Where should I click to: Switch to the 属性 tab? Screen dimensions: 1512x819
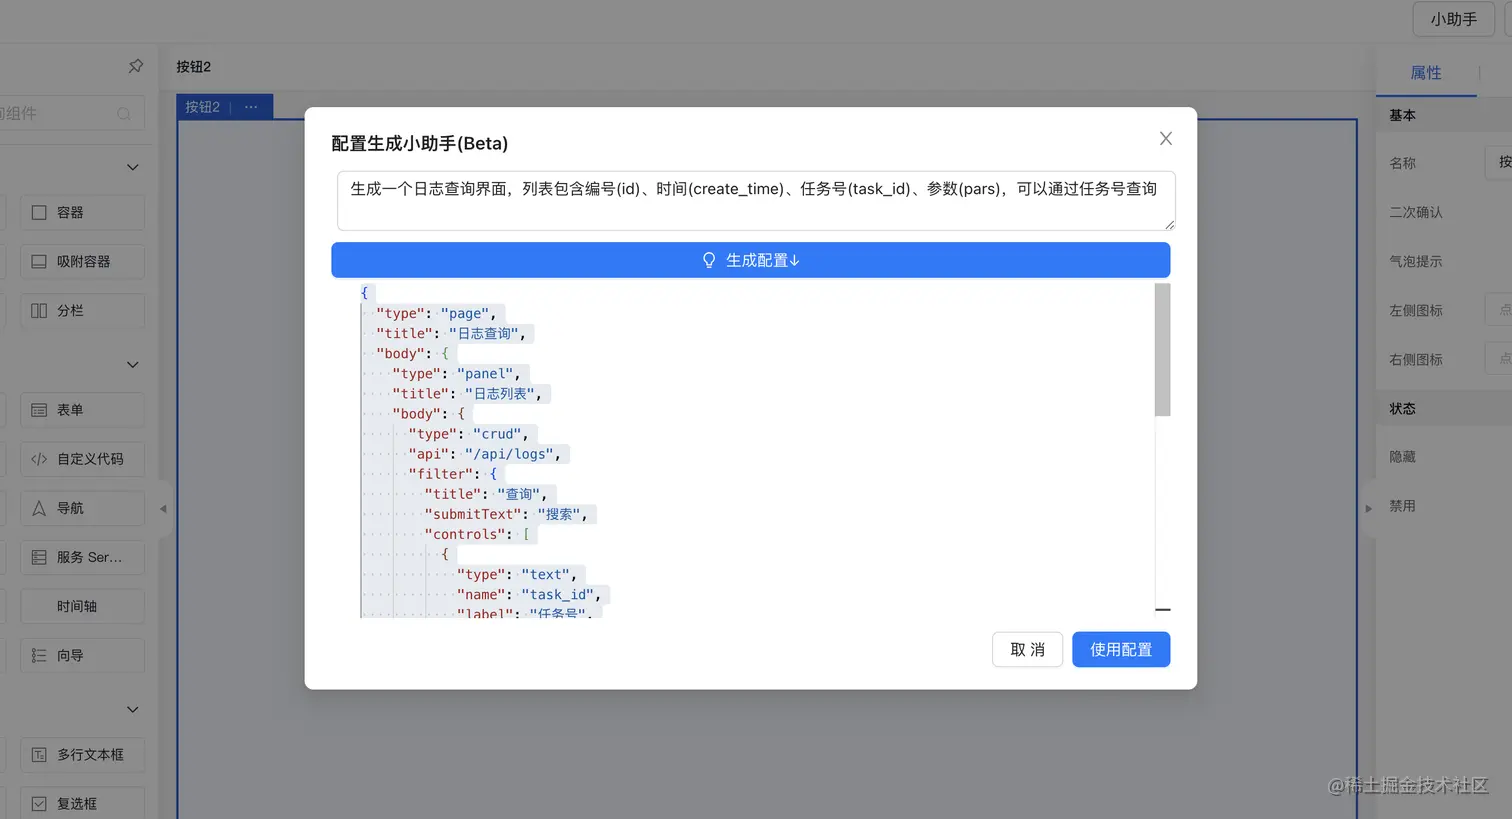click(1426, 73)
